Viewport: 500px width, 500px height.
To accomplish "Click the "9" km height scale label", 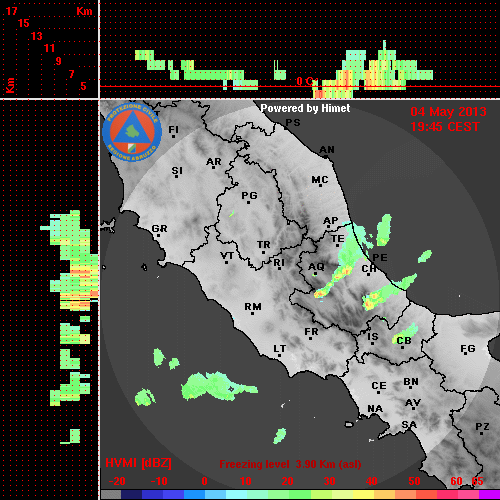I will [x=59, y=61].
